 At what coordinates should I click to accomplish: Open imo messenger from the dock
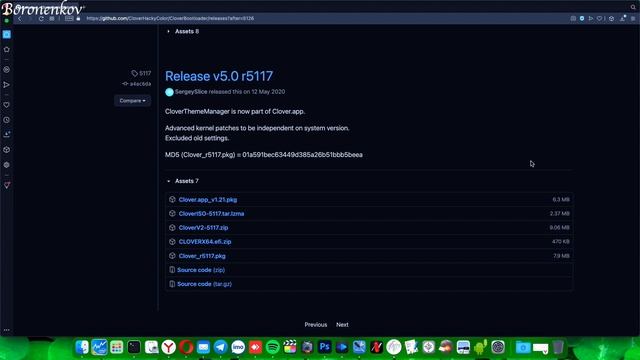238,347
